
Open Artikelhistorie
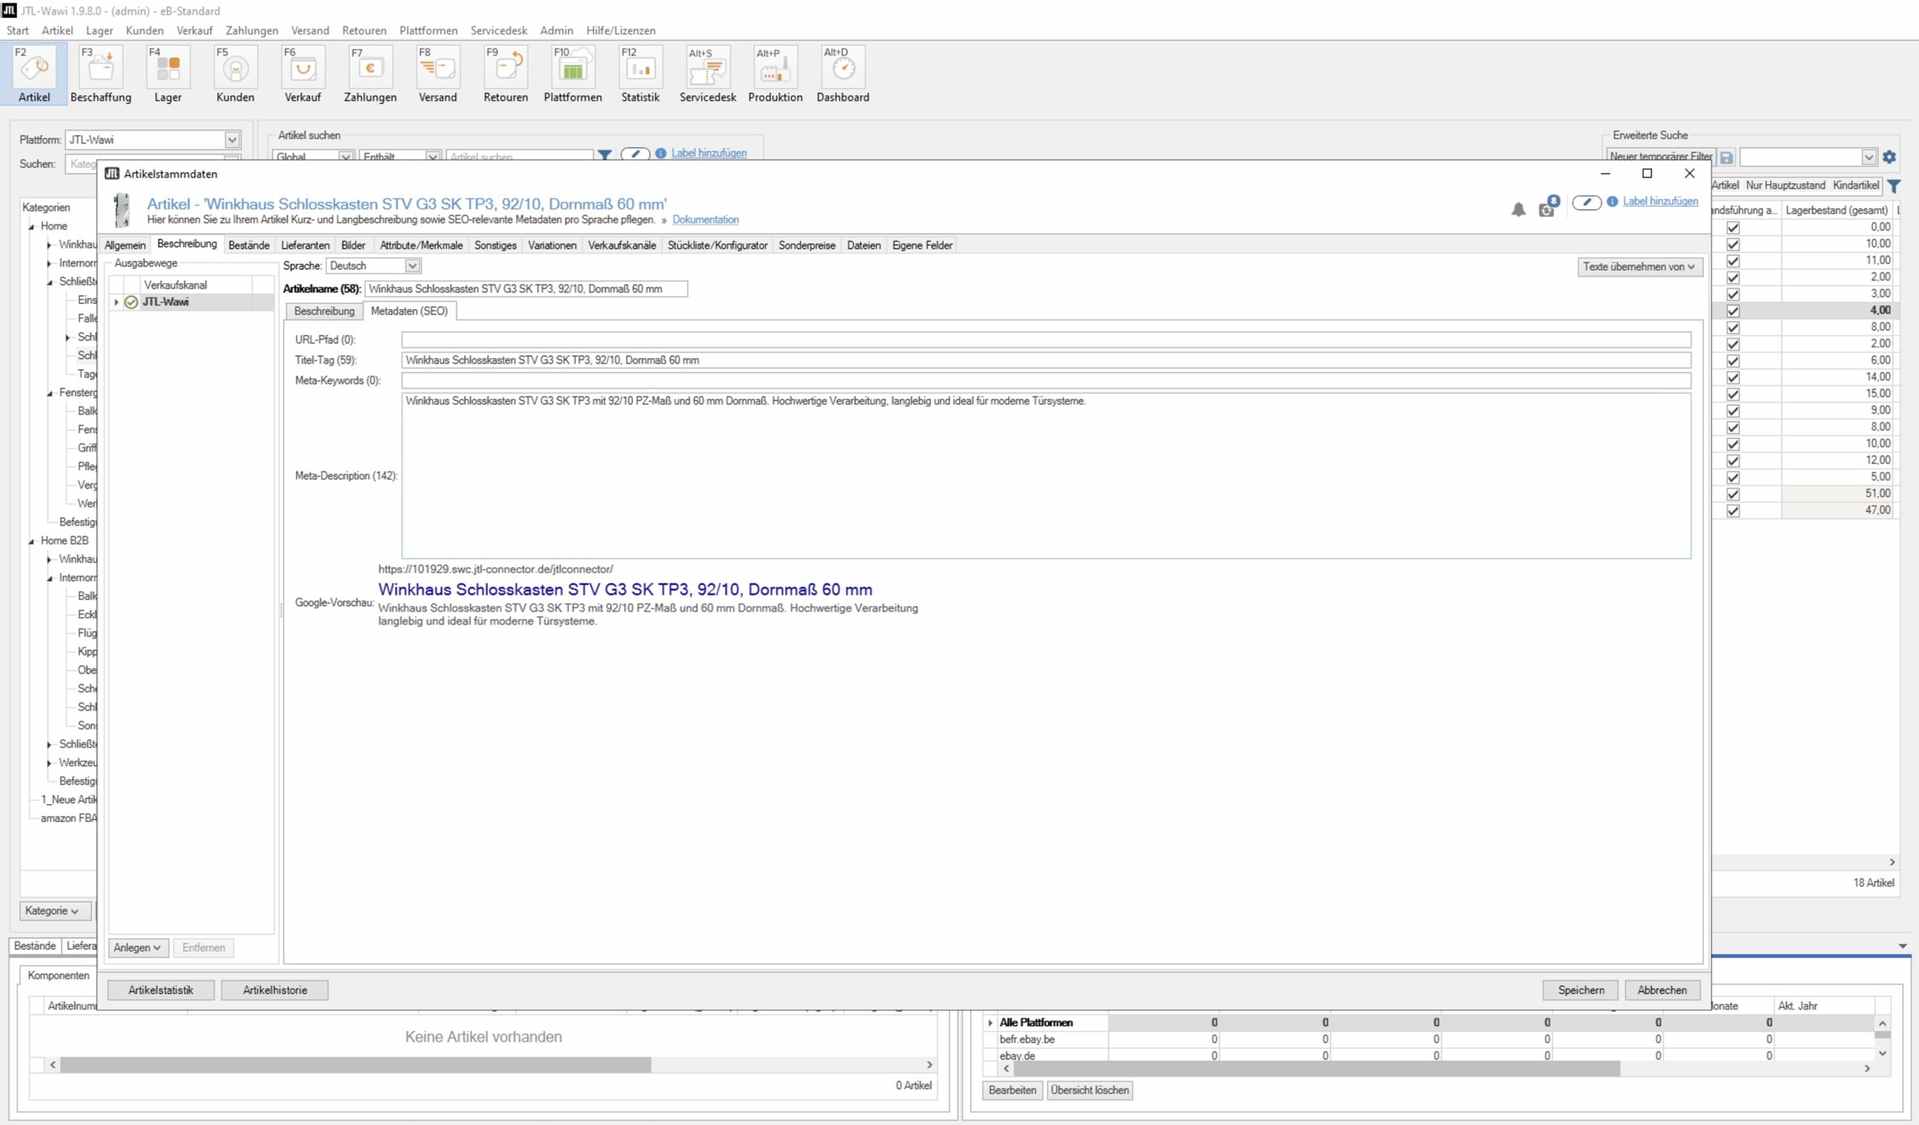275,990
